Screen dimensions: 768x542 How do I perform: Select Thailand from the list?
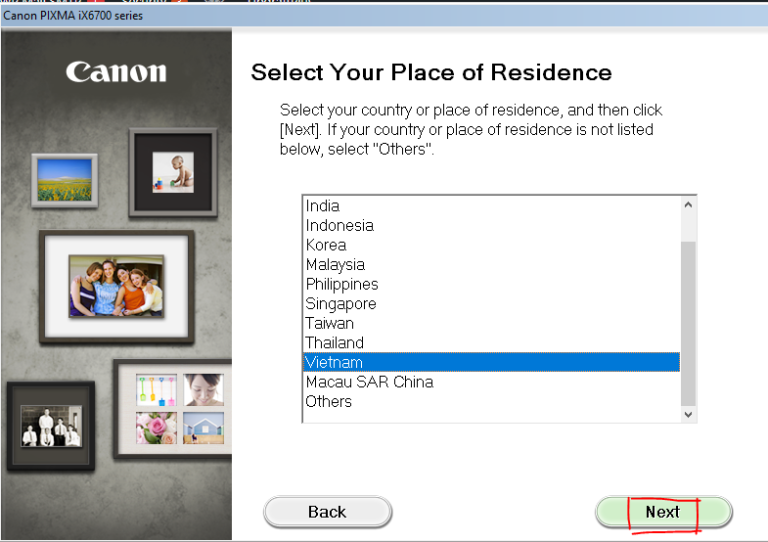[335, 343]
